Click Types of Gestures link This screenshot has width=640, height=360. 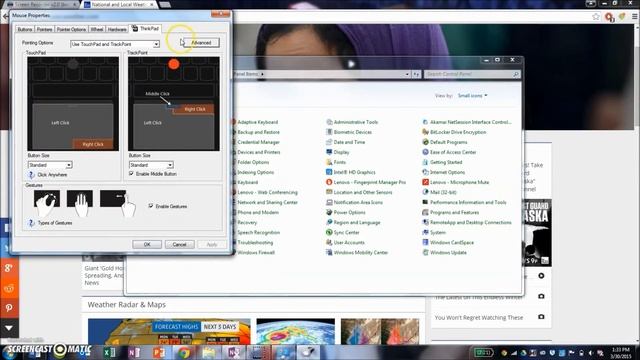point(55,223)
